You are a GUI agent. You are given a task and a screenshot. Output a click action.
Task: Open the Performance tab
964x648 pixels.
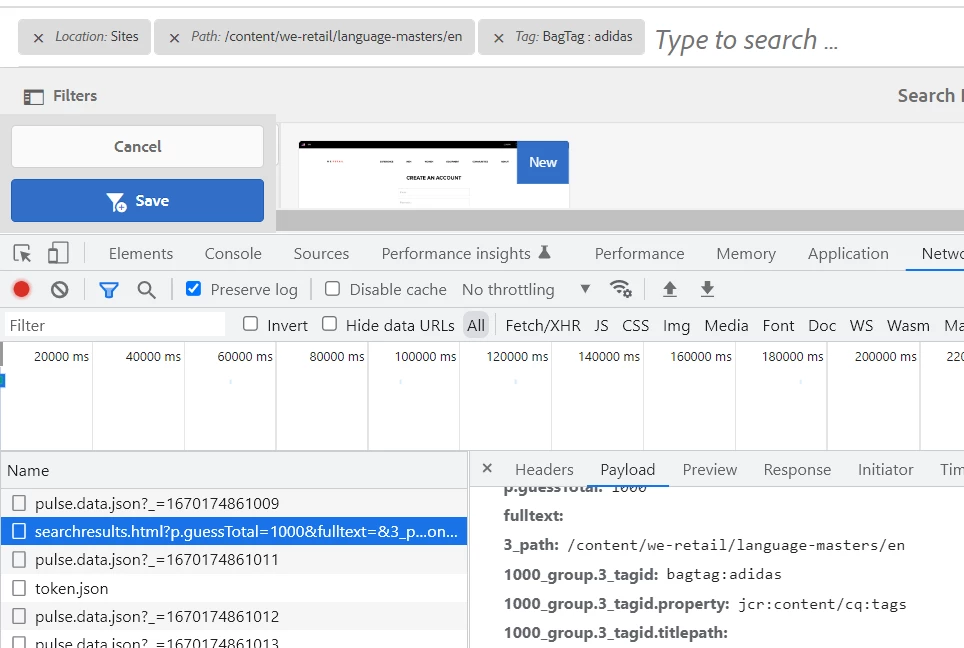pyautogui.click(x=639, y=253)
